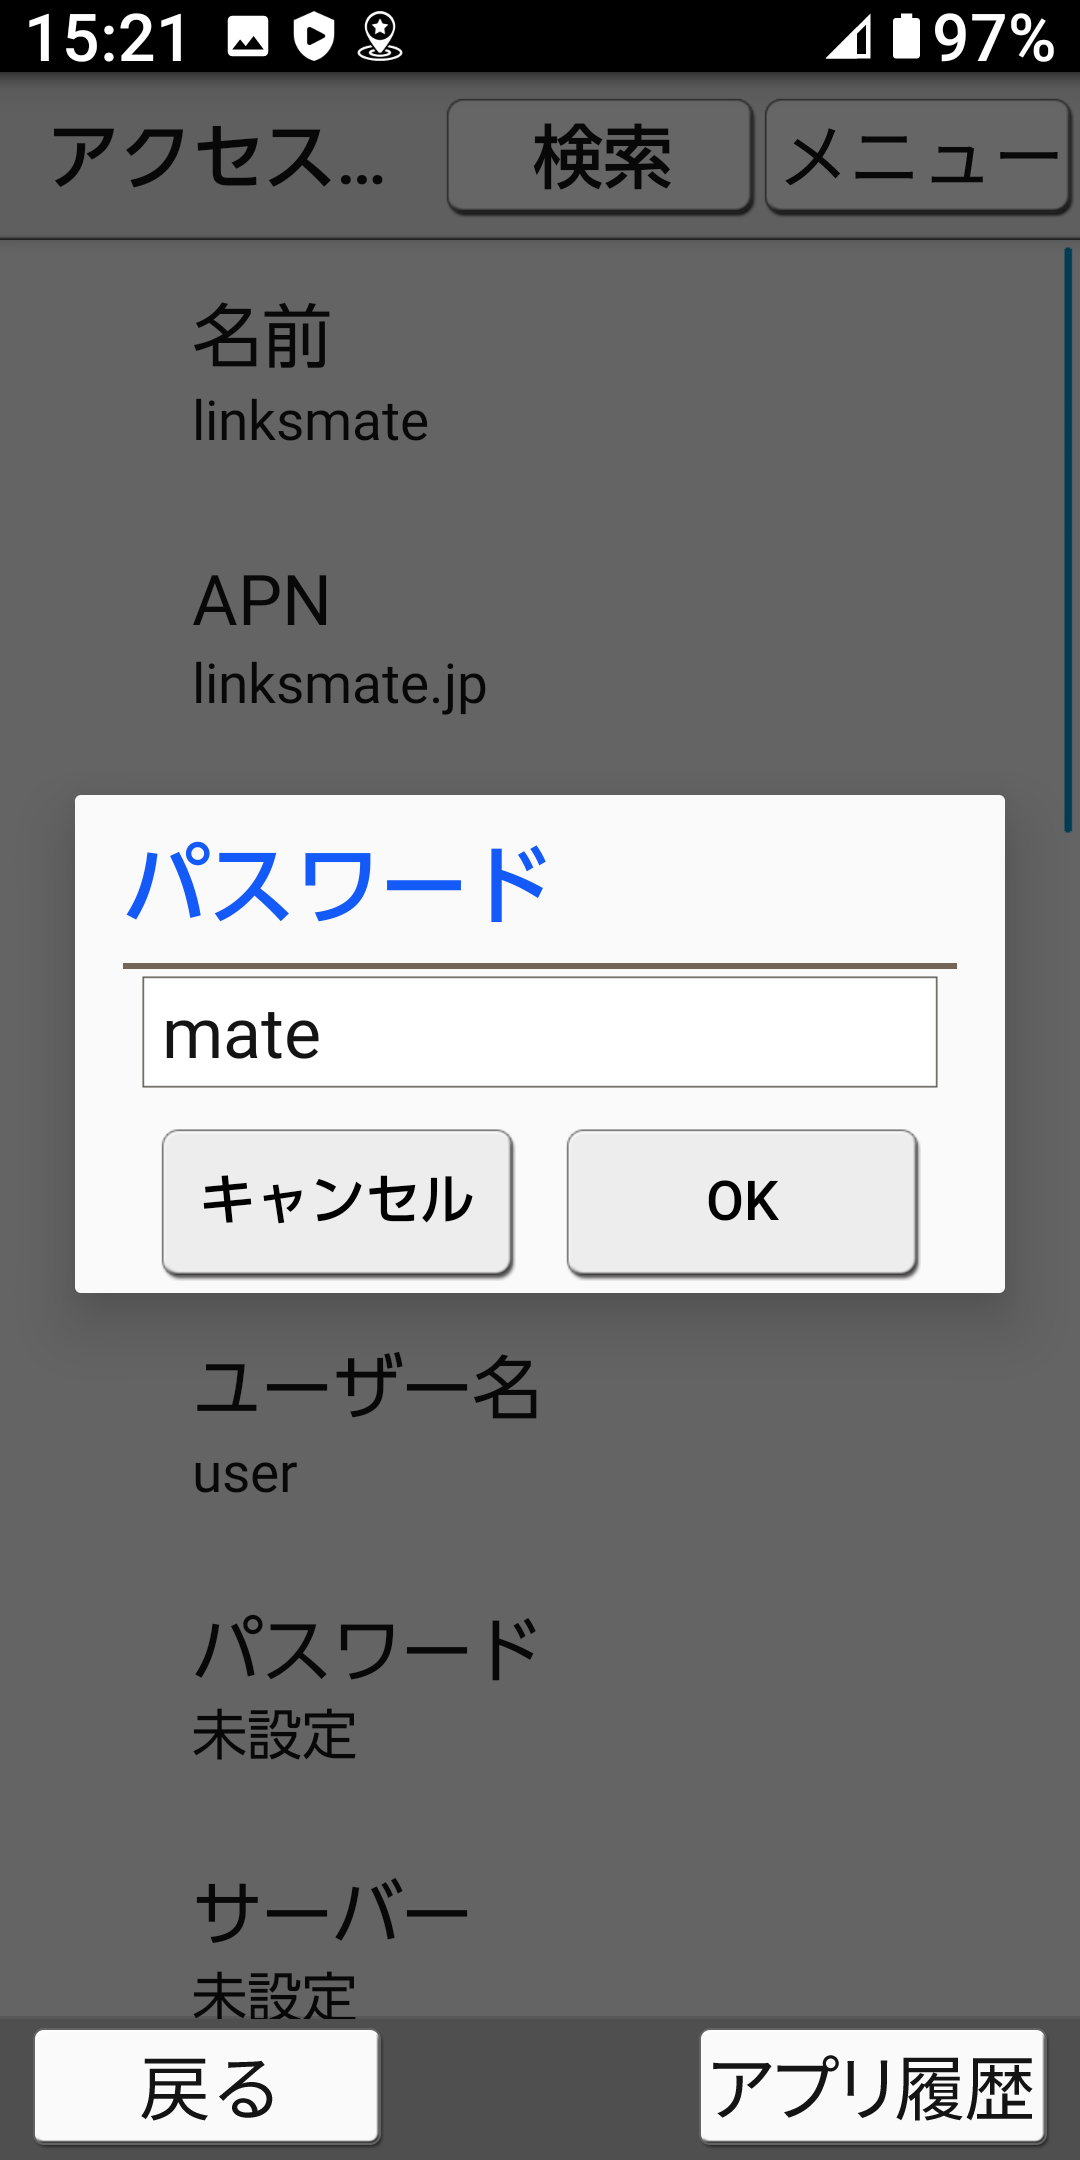Confirm the password with OK

(742, 1202)
